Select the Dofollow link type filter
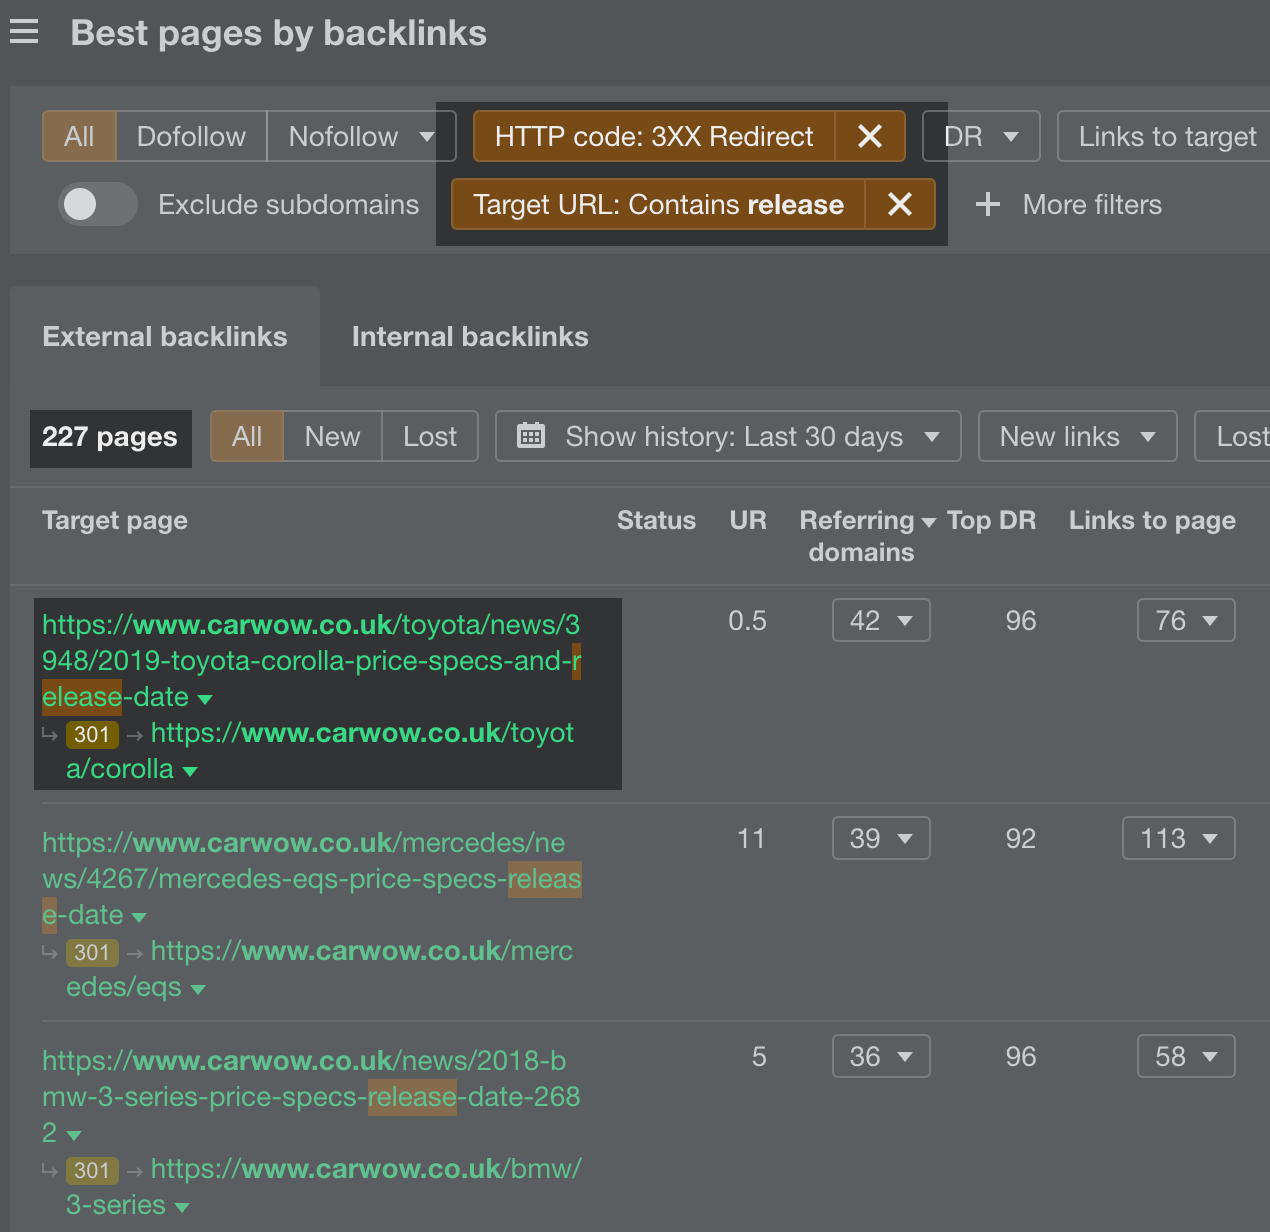 click(x=191, y=136)
